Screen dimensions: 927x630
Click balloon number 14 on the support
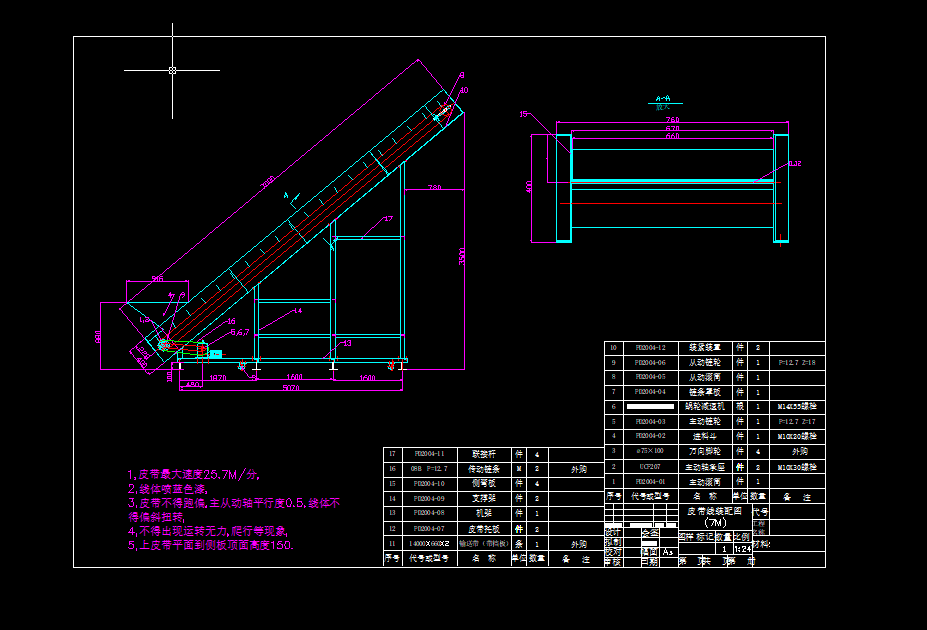pyautogui.click(x=298, y=310)
